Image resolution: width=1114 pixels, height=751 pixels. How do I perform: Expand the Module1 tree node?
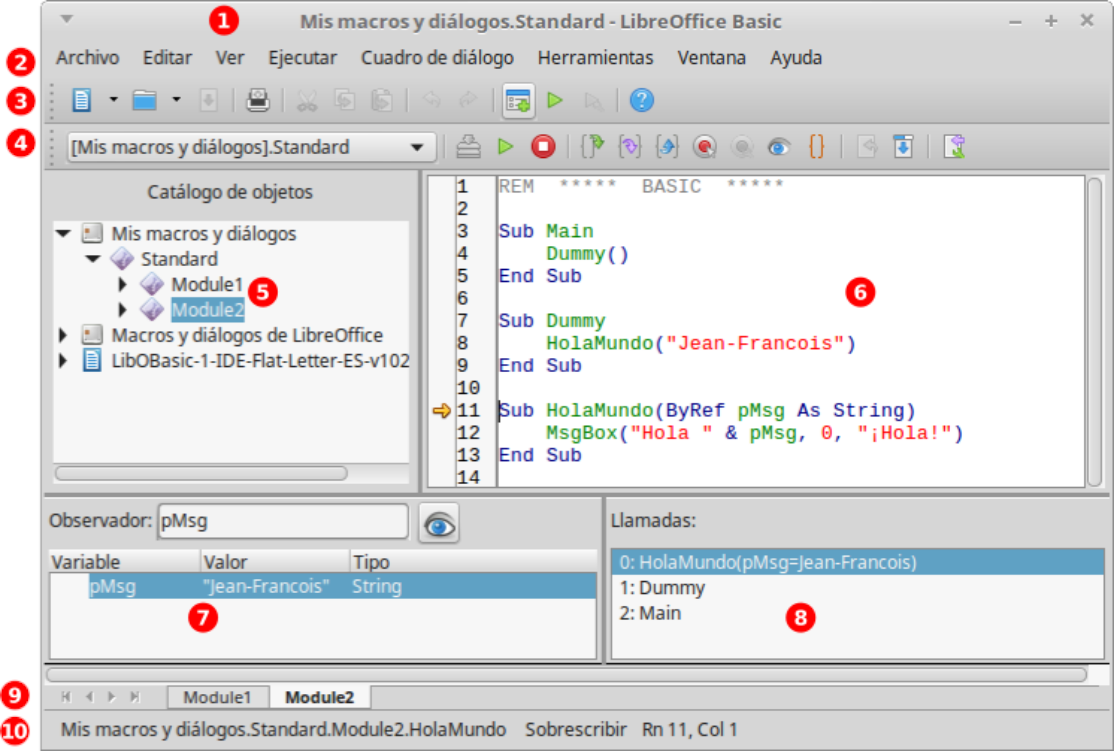122,285
